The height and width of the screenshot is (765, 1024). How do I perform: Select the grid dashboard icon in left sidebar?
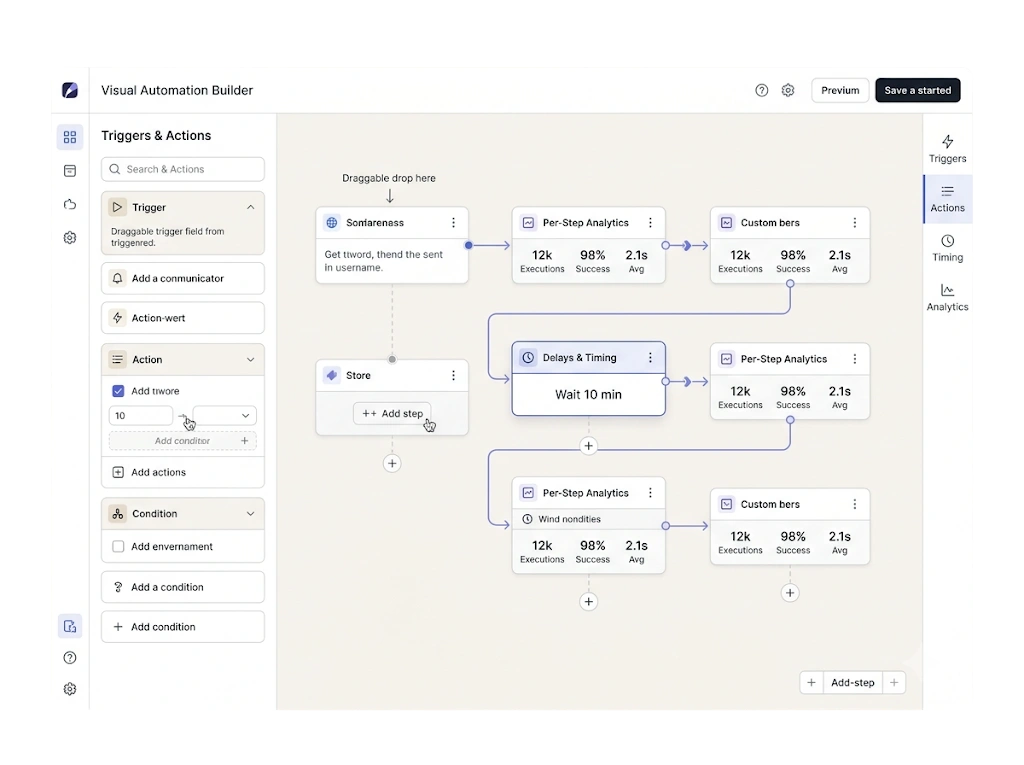(x=70, y=137)
